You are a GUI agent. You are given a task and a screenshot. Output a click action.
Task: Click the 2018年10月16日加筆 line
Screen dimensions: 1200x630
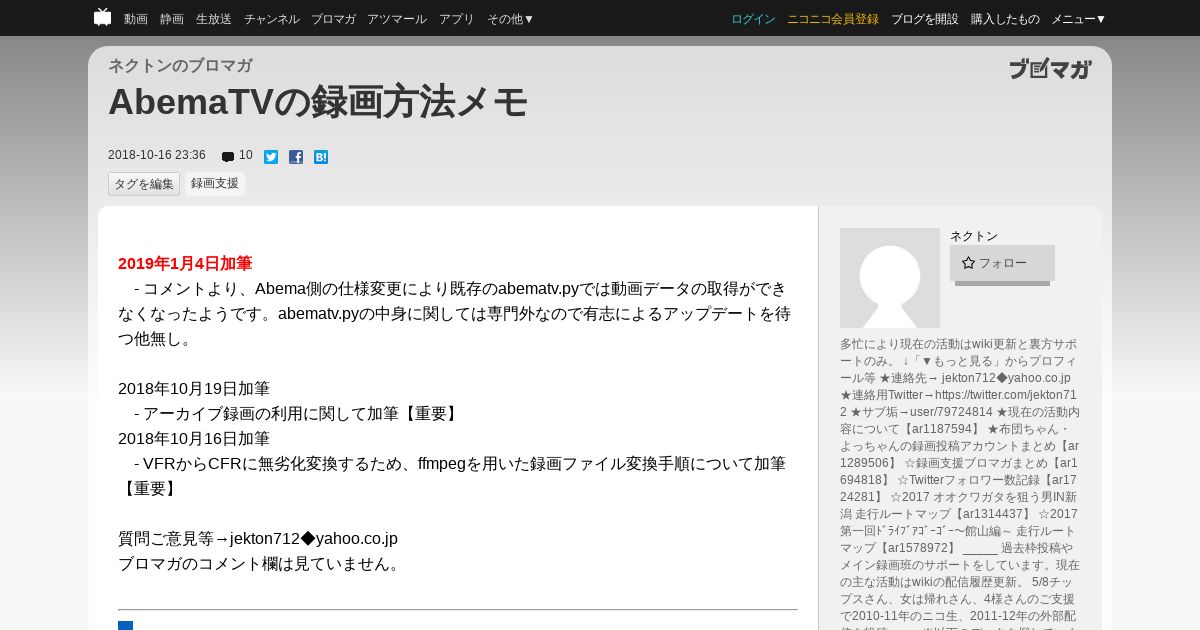point(194,439)
